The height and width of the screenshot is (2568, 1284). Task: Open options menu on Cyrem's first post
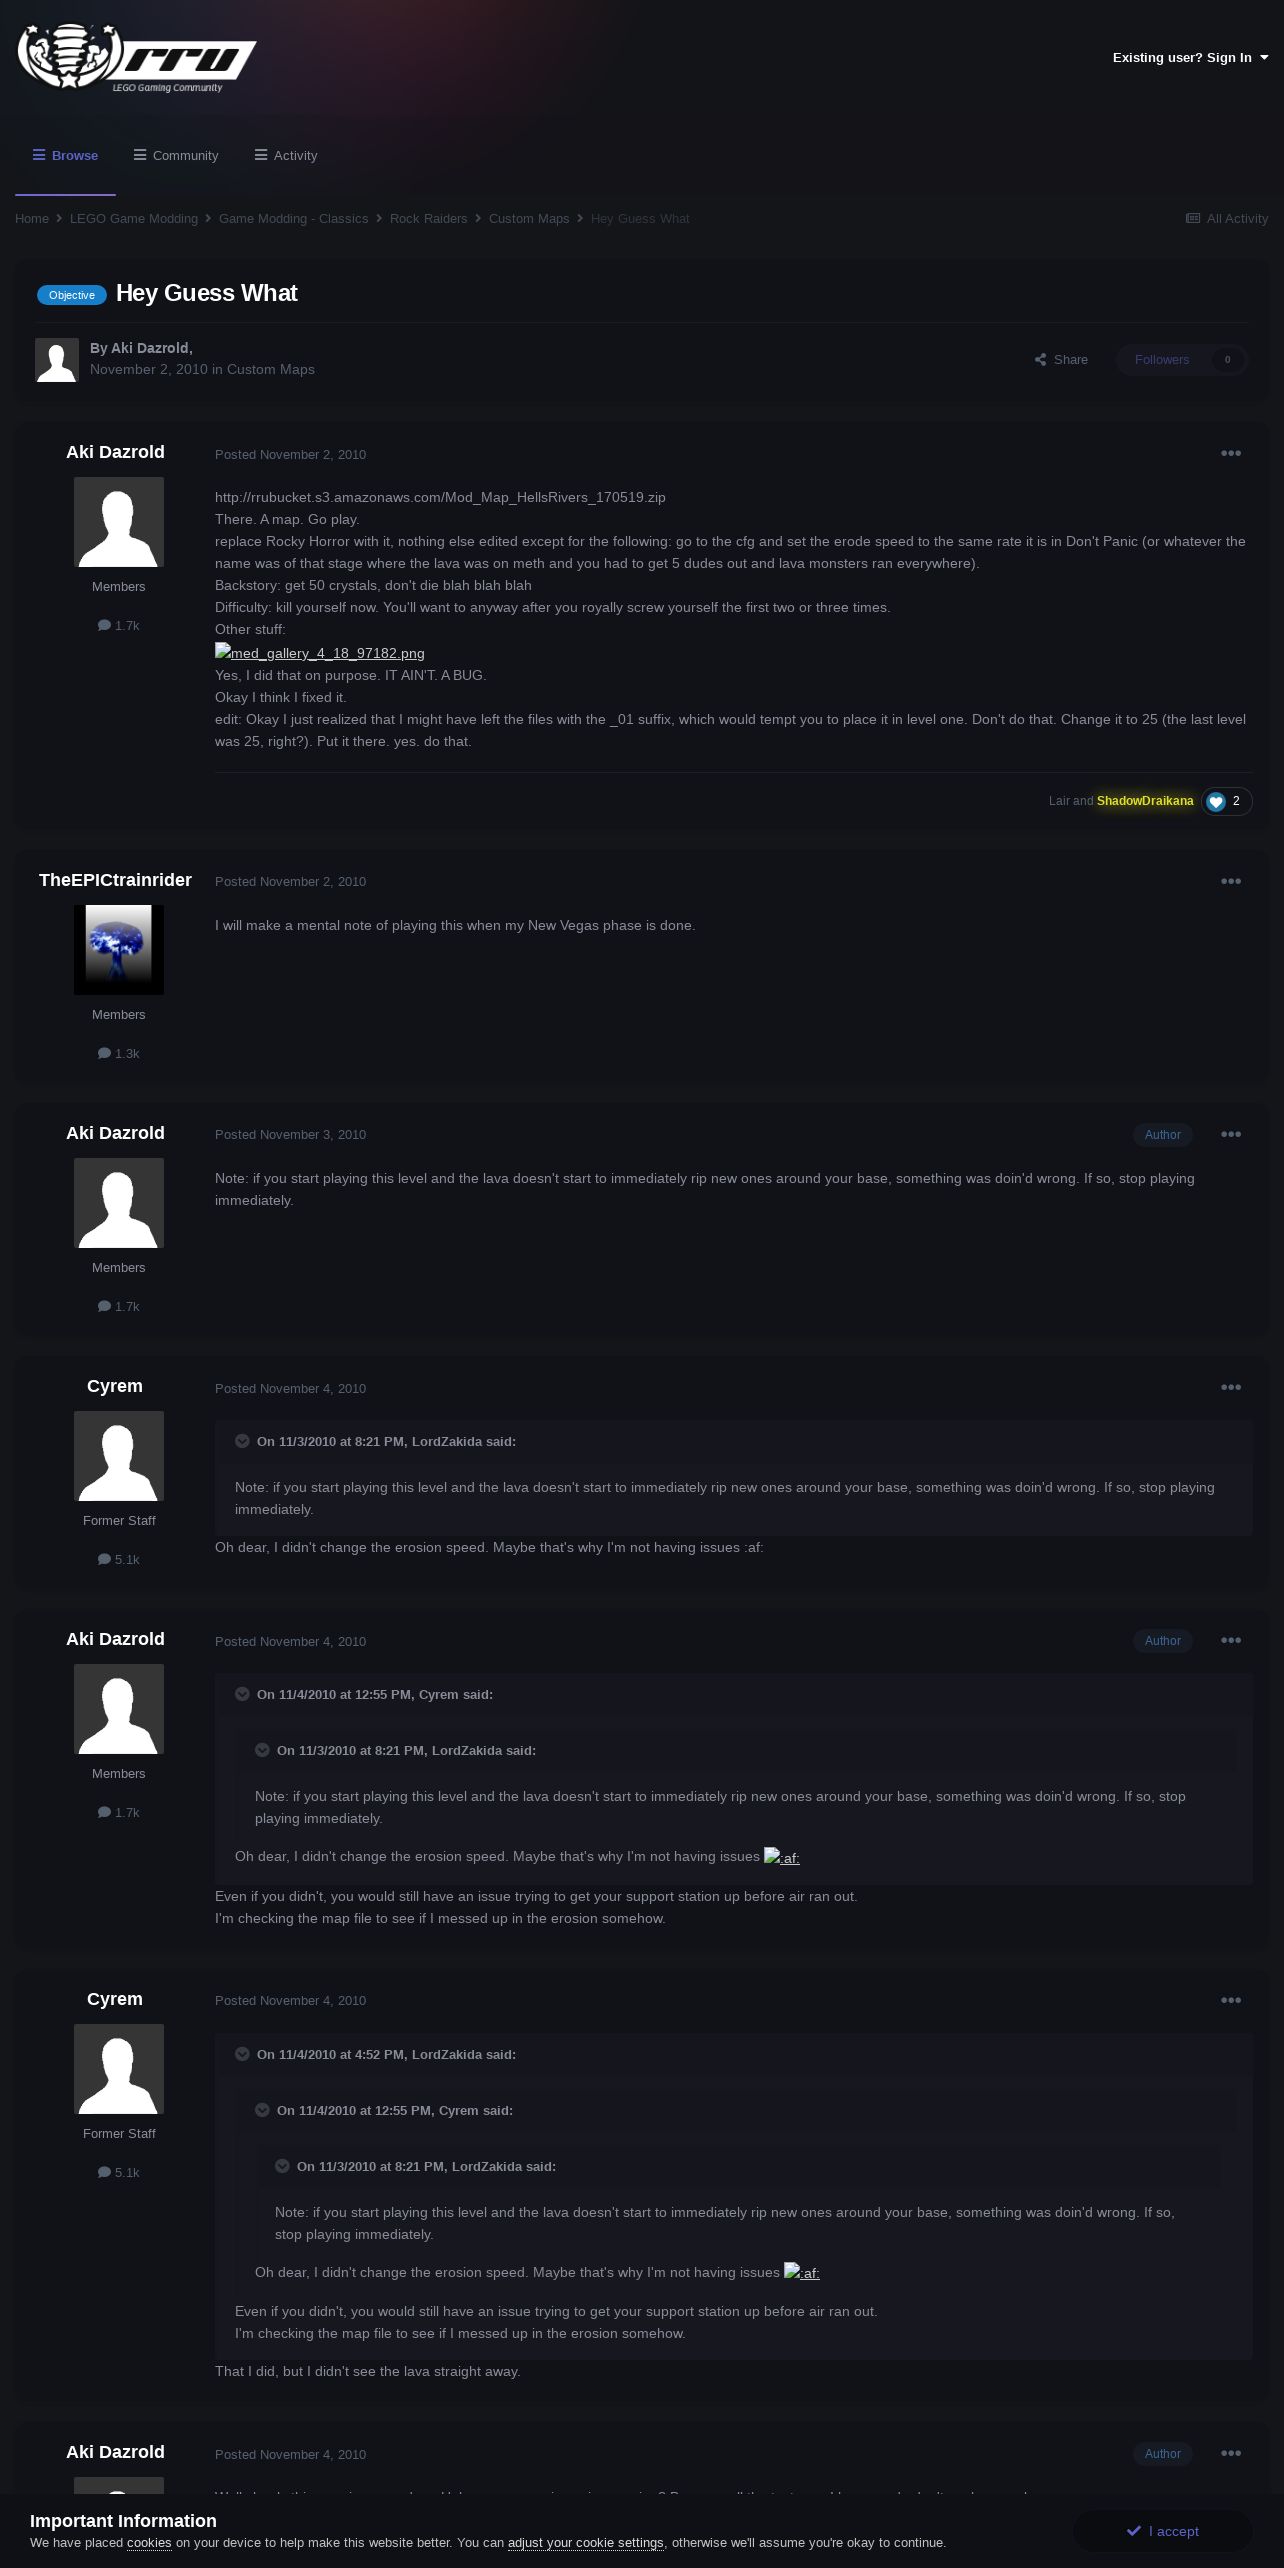point(1231,1388)
